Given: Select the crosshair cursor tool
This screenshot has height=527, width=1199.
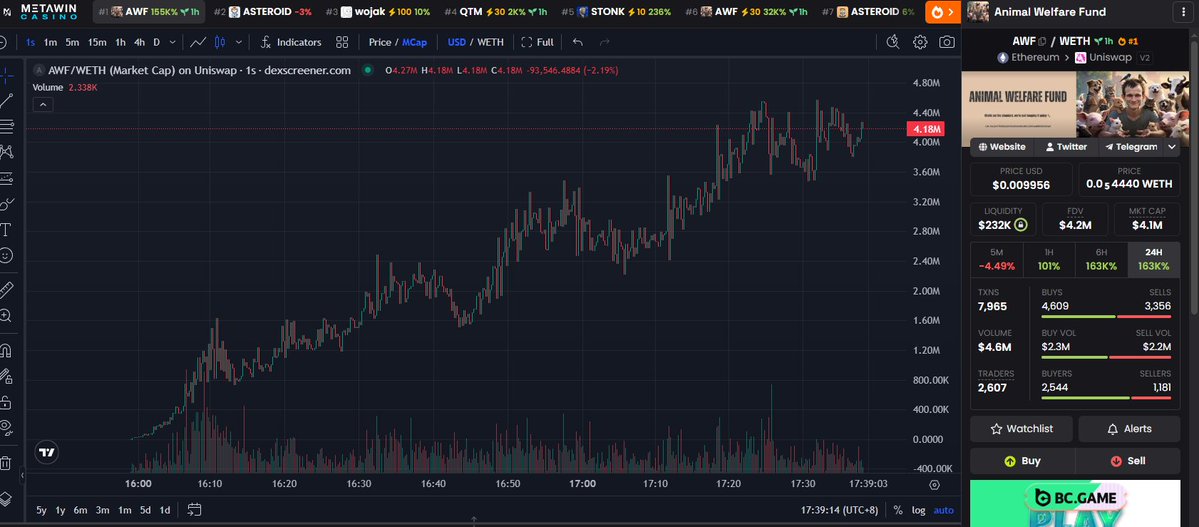Looking at the screenshot, I should [6, 75].
